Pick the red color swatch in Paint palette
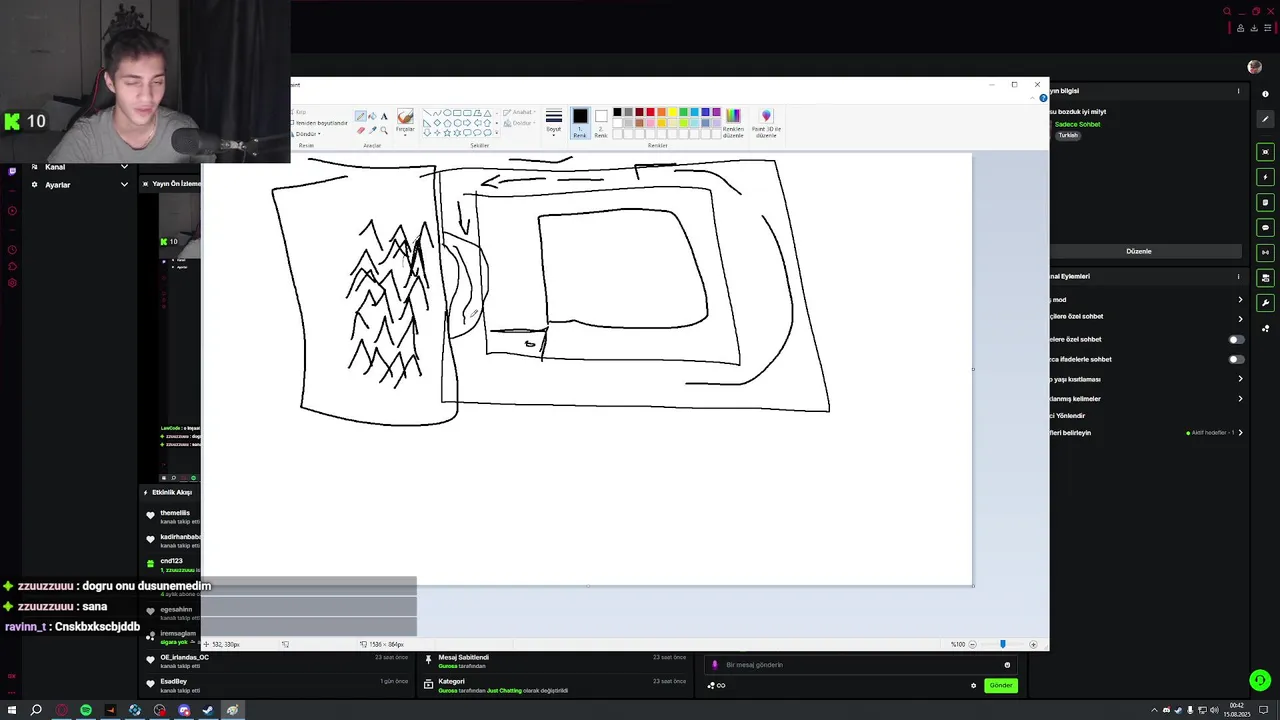 [x=650, y=112]
